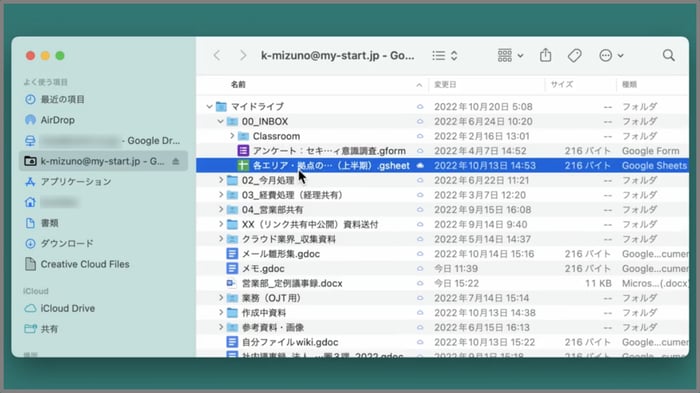
Task: Go back with the left chevron button
Action: coord(217,55)
